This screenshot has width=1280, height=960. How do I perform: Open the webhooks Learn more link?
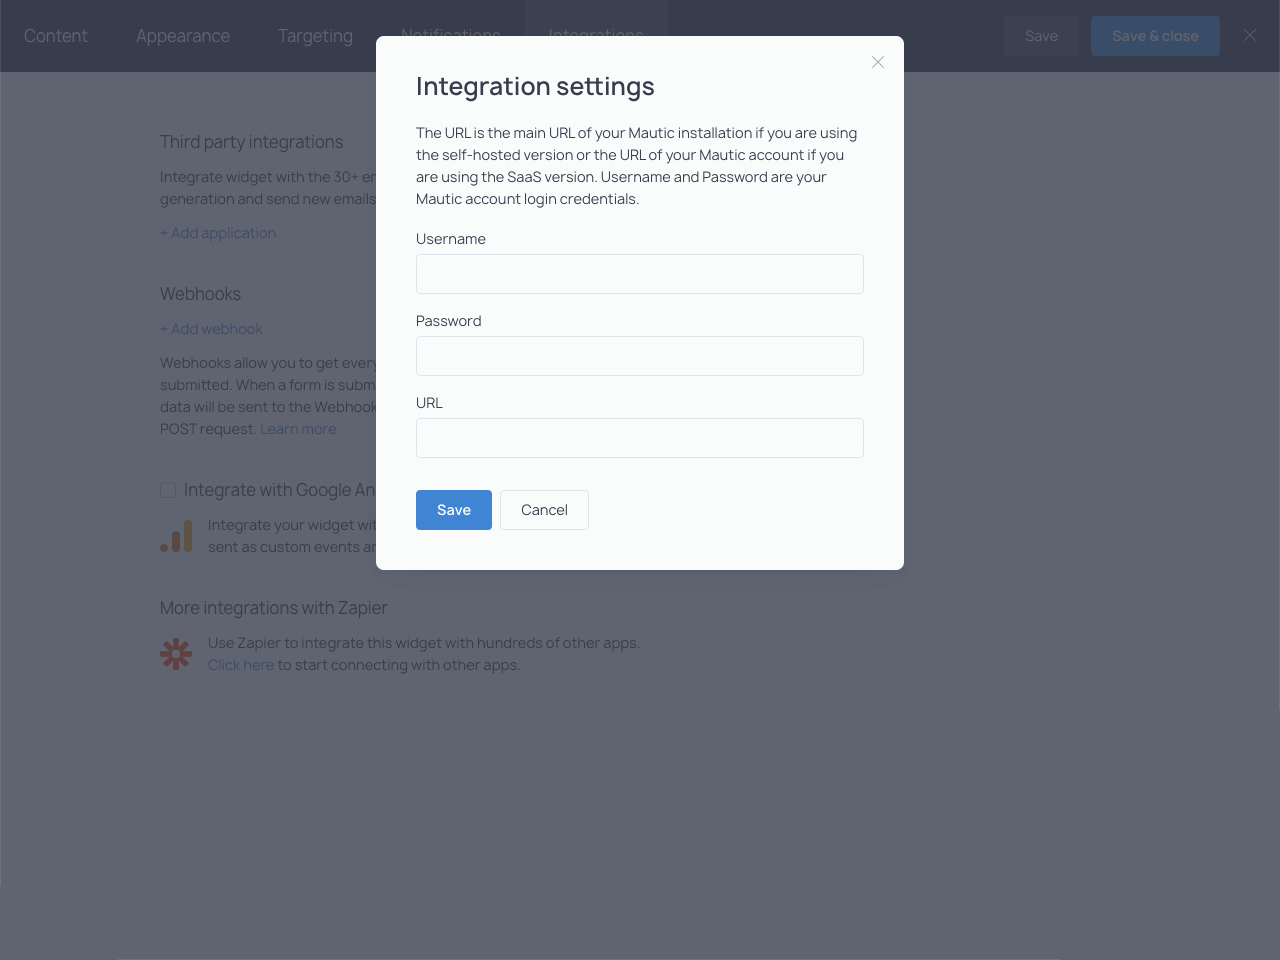(x=298, y=429)
